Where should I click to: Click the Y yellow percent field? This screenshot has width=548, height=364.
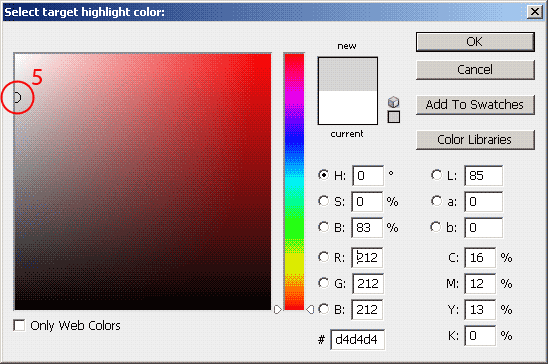480,310
